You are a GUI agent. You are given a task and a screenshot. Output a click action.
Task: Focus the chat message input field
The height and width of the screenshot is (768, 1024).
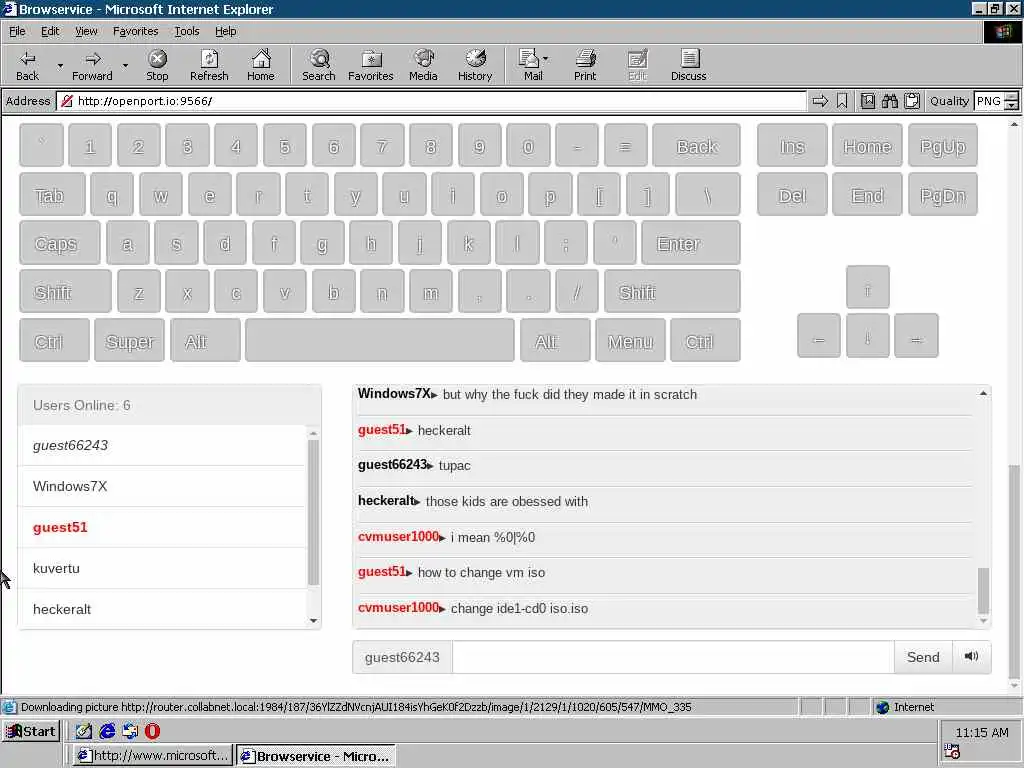pyautogui.click(x=673, y=656)
